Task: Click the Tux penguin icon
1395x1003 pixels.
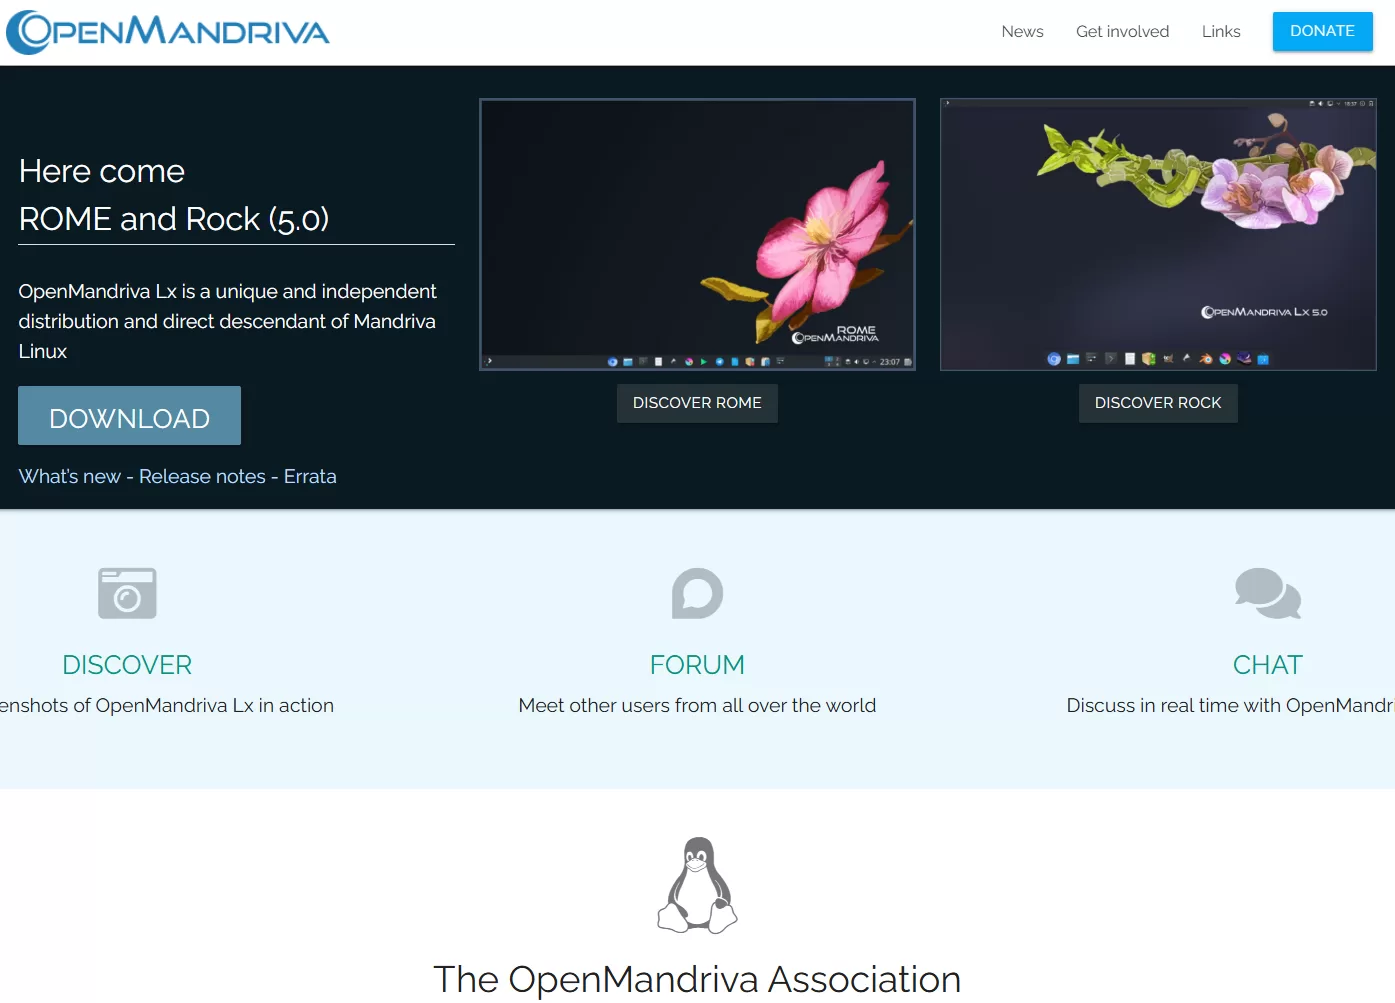Action: pyautogui.click(x=697, y=885)
